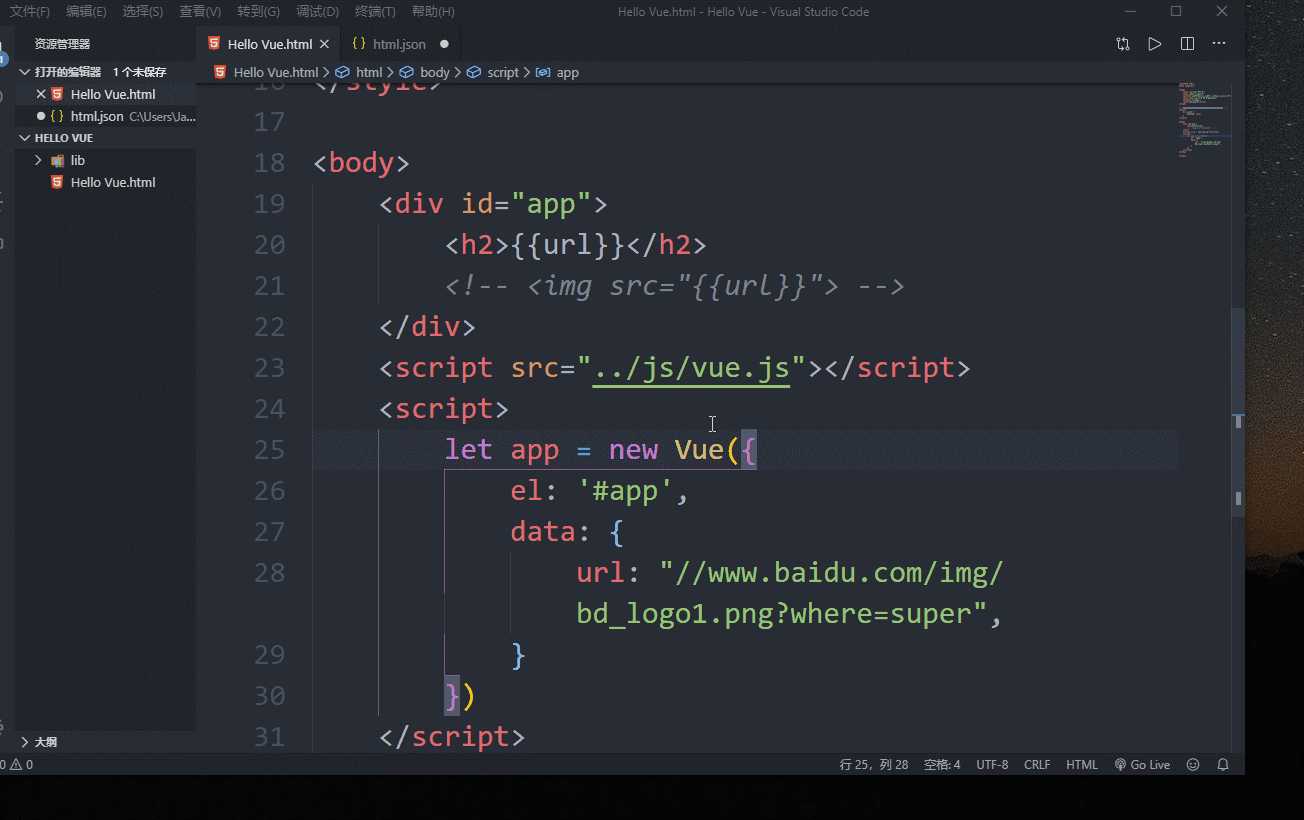
Task: Close Hello Vue.html in open editors list
Action: (x=41, y=94)
